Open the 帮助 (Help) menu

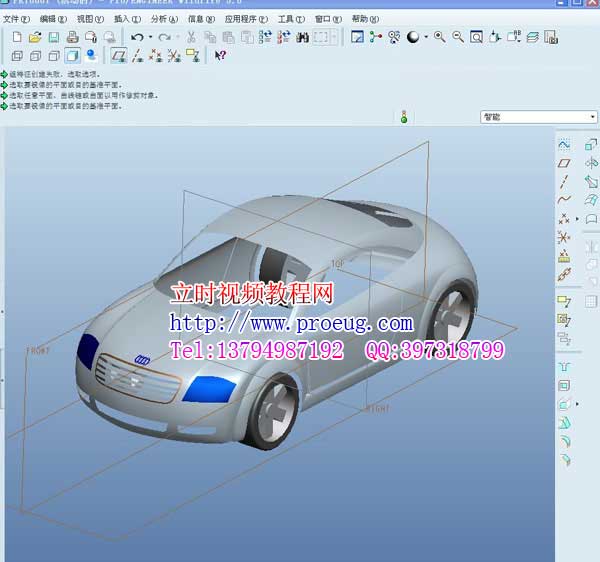tap(365, 19)
